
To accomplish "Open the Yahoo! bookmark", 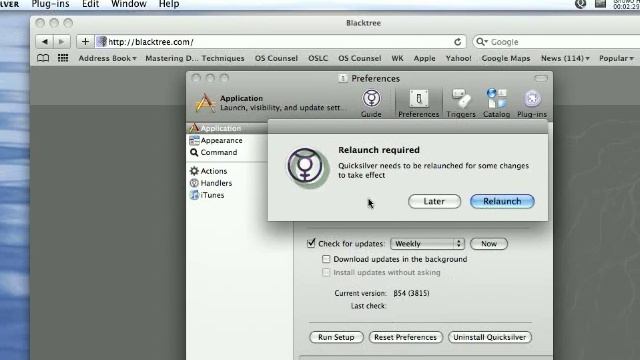I will pyautogui.click(x=458, y=58).
